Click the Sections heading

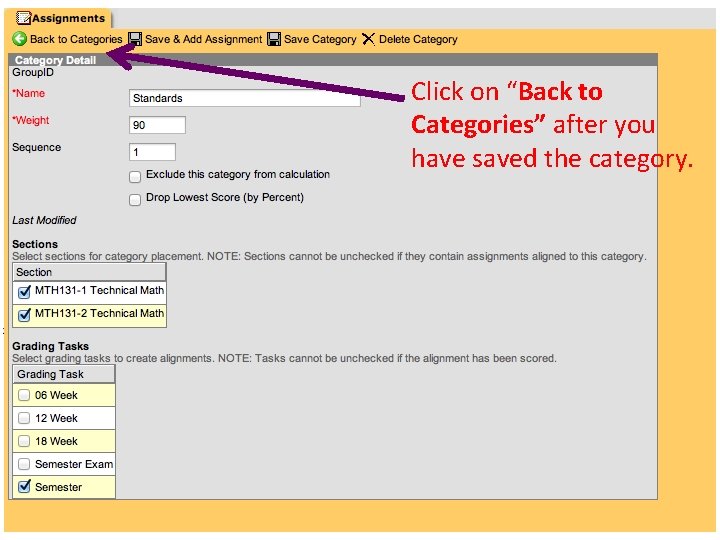click(x=35, y=244)
